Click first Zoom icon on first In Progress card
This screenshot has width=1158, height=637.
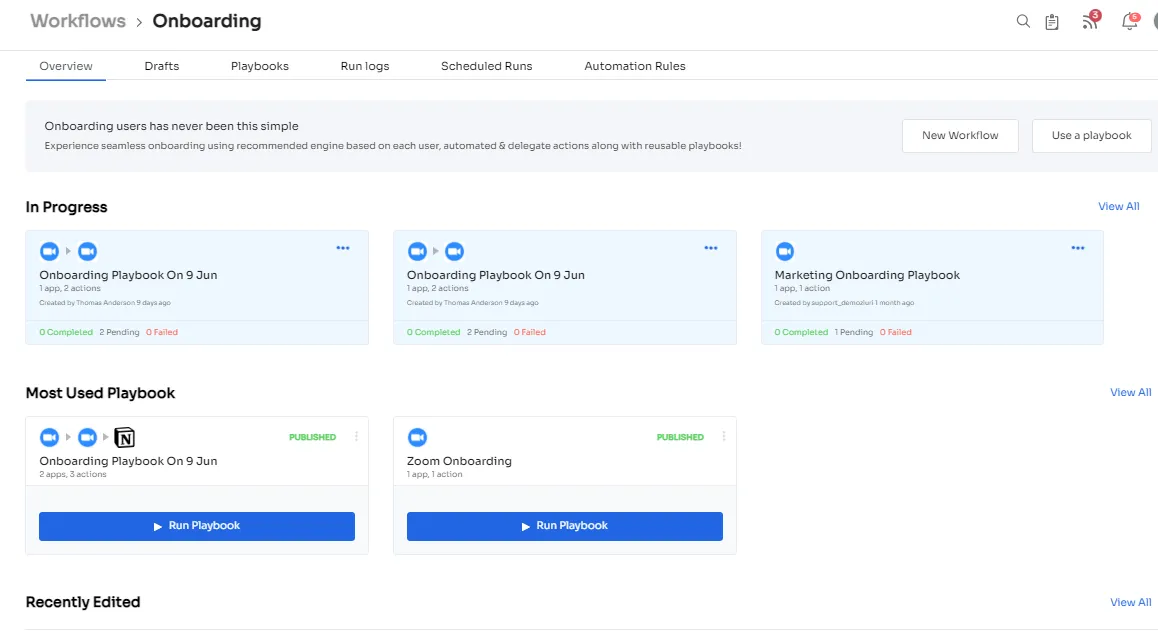coord(49,252)
